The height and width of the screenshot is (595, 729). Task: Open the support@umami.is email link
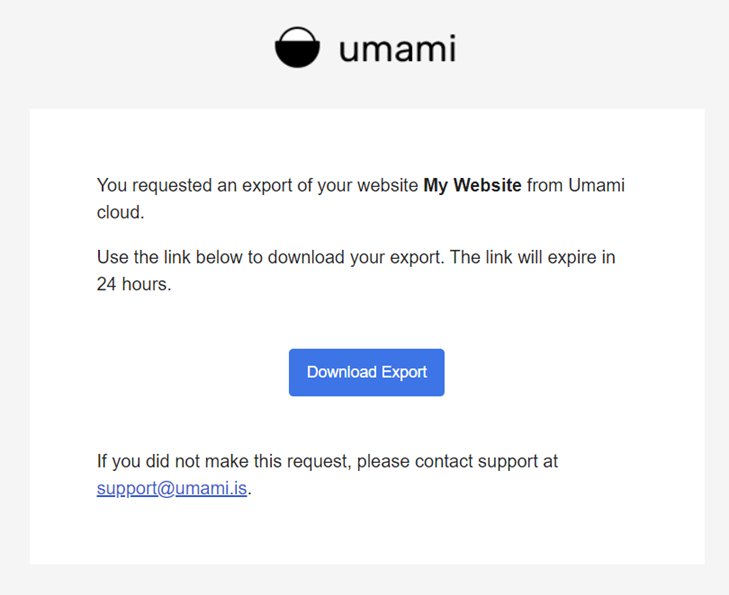[x=172, y=489]
